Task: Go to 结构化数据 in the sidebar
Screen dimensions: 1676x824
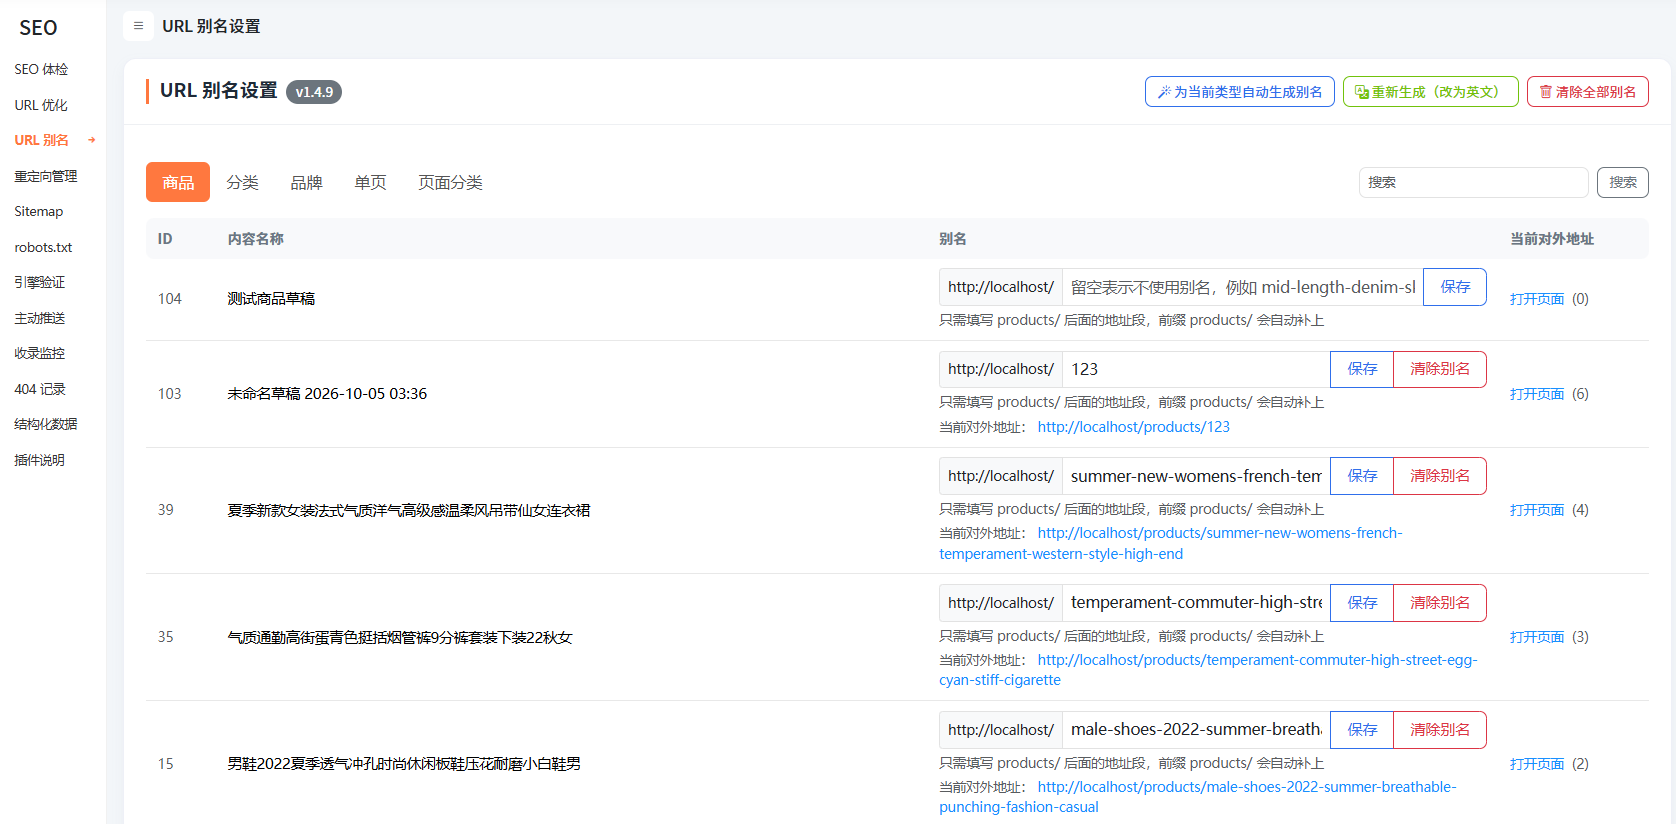Action: pos(45,424)
